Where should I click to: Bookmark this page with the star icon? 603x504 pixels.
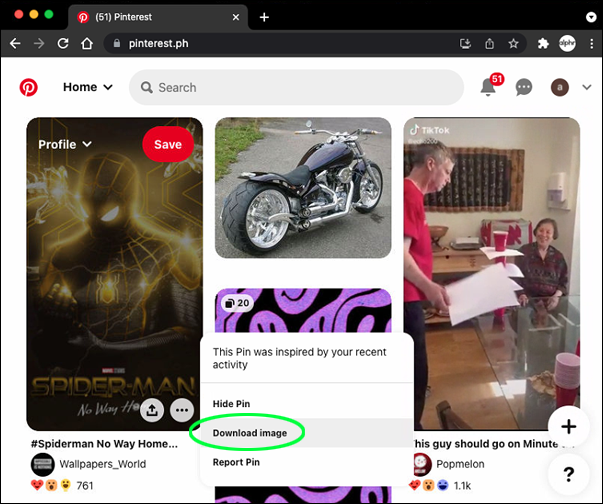tap(513, 43)
